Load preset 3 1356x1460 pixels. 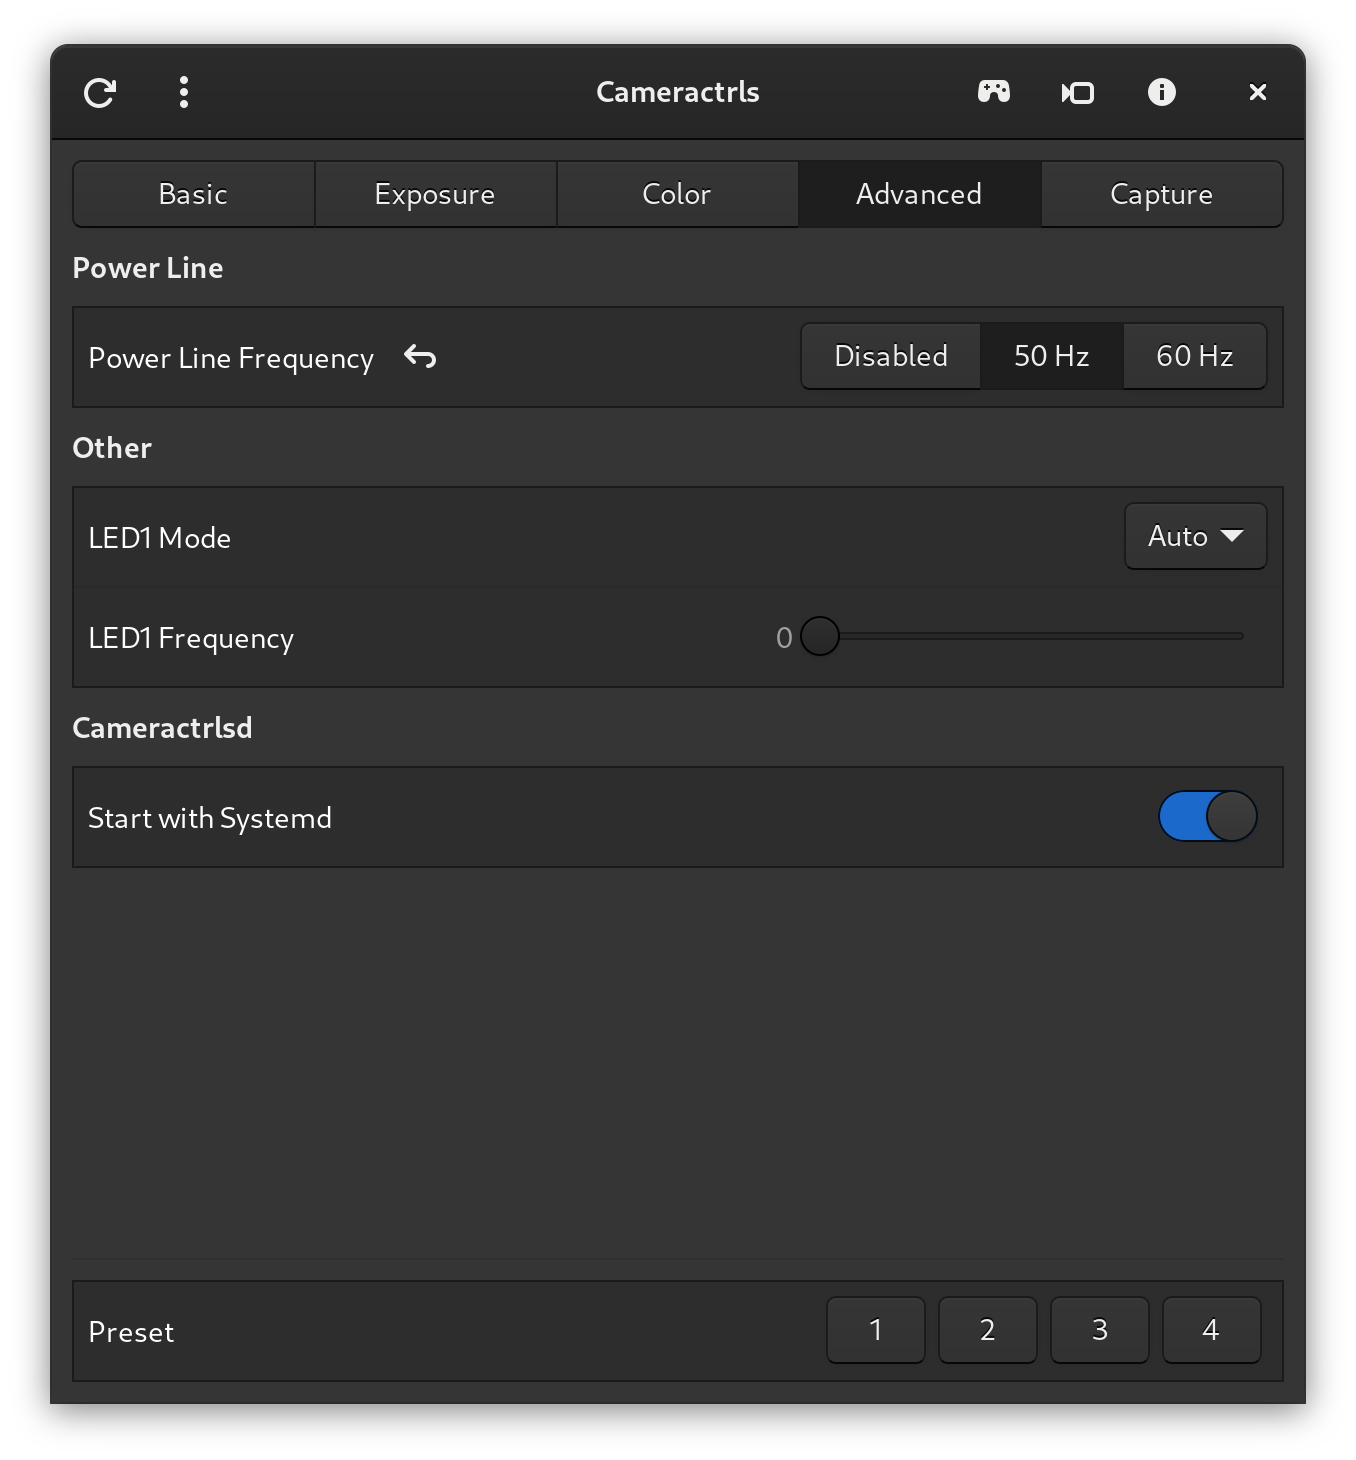click(1099, 1330)
